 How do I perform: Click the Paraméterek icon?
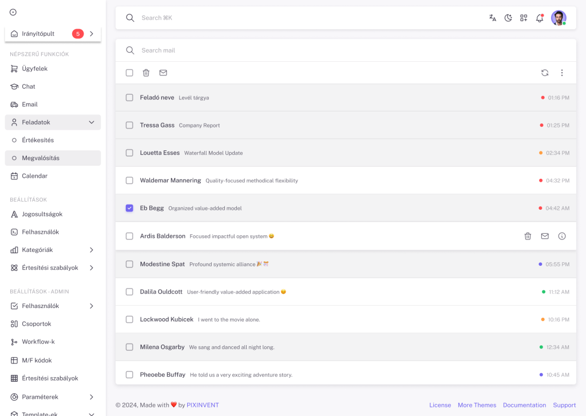point(14,397)
